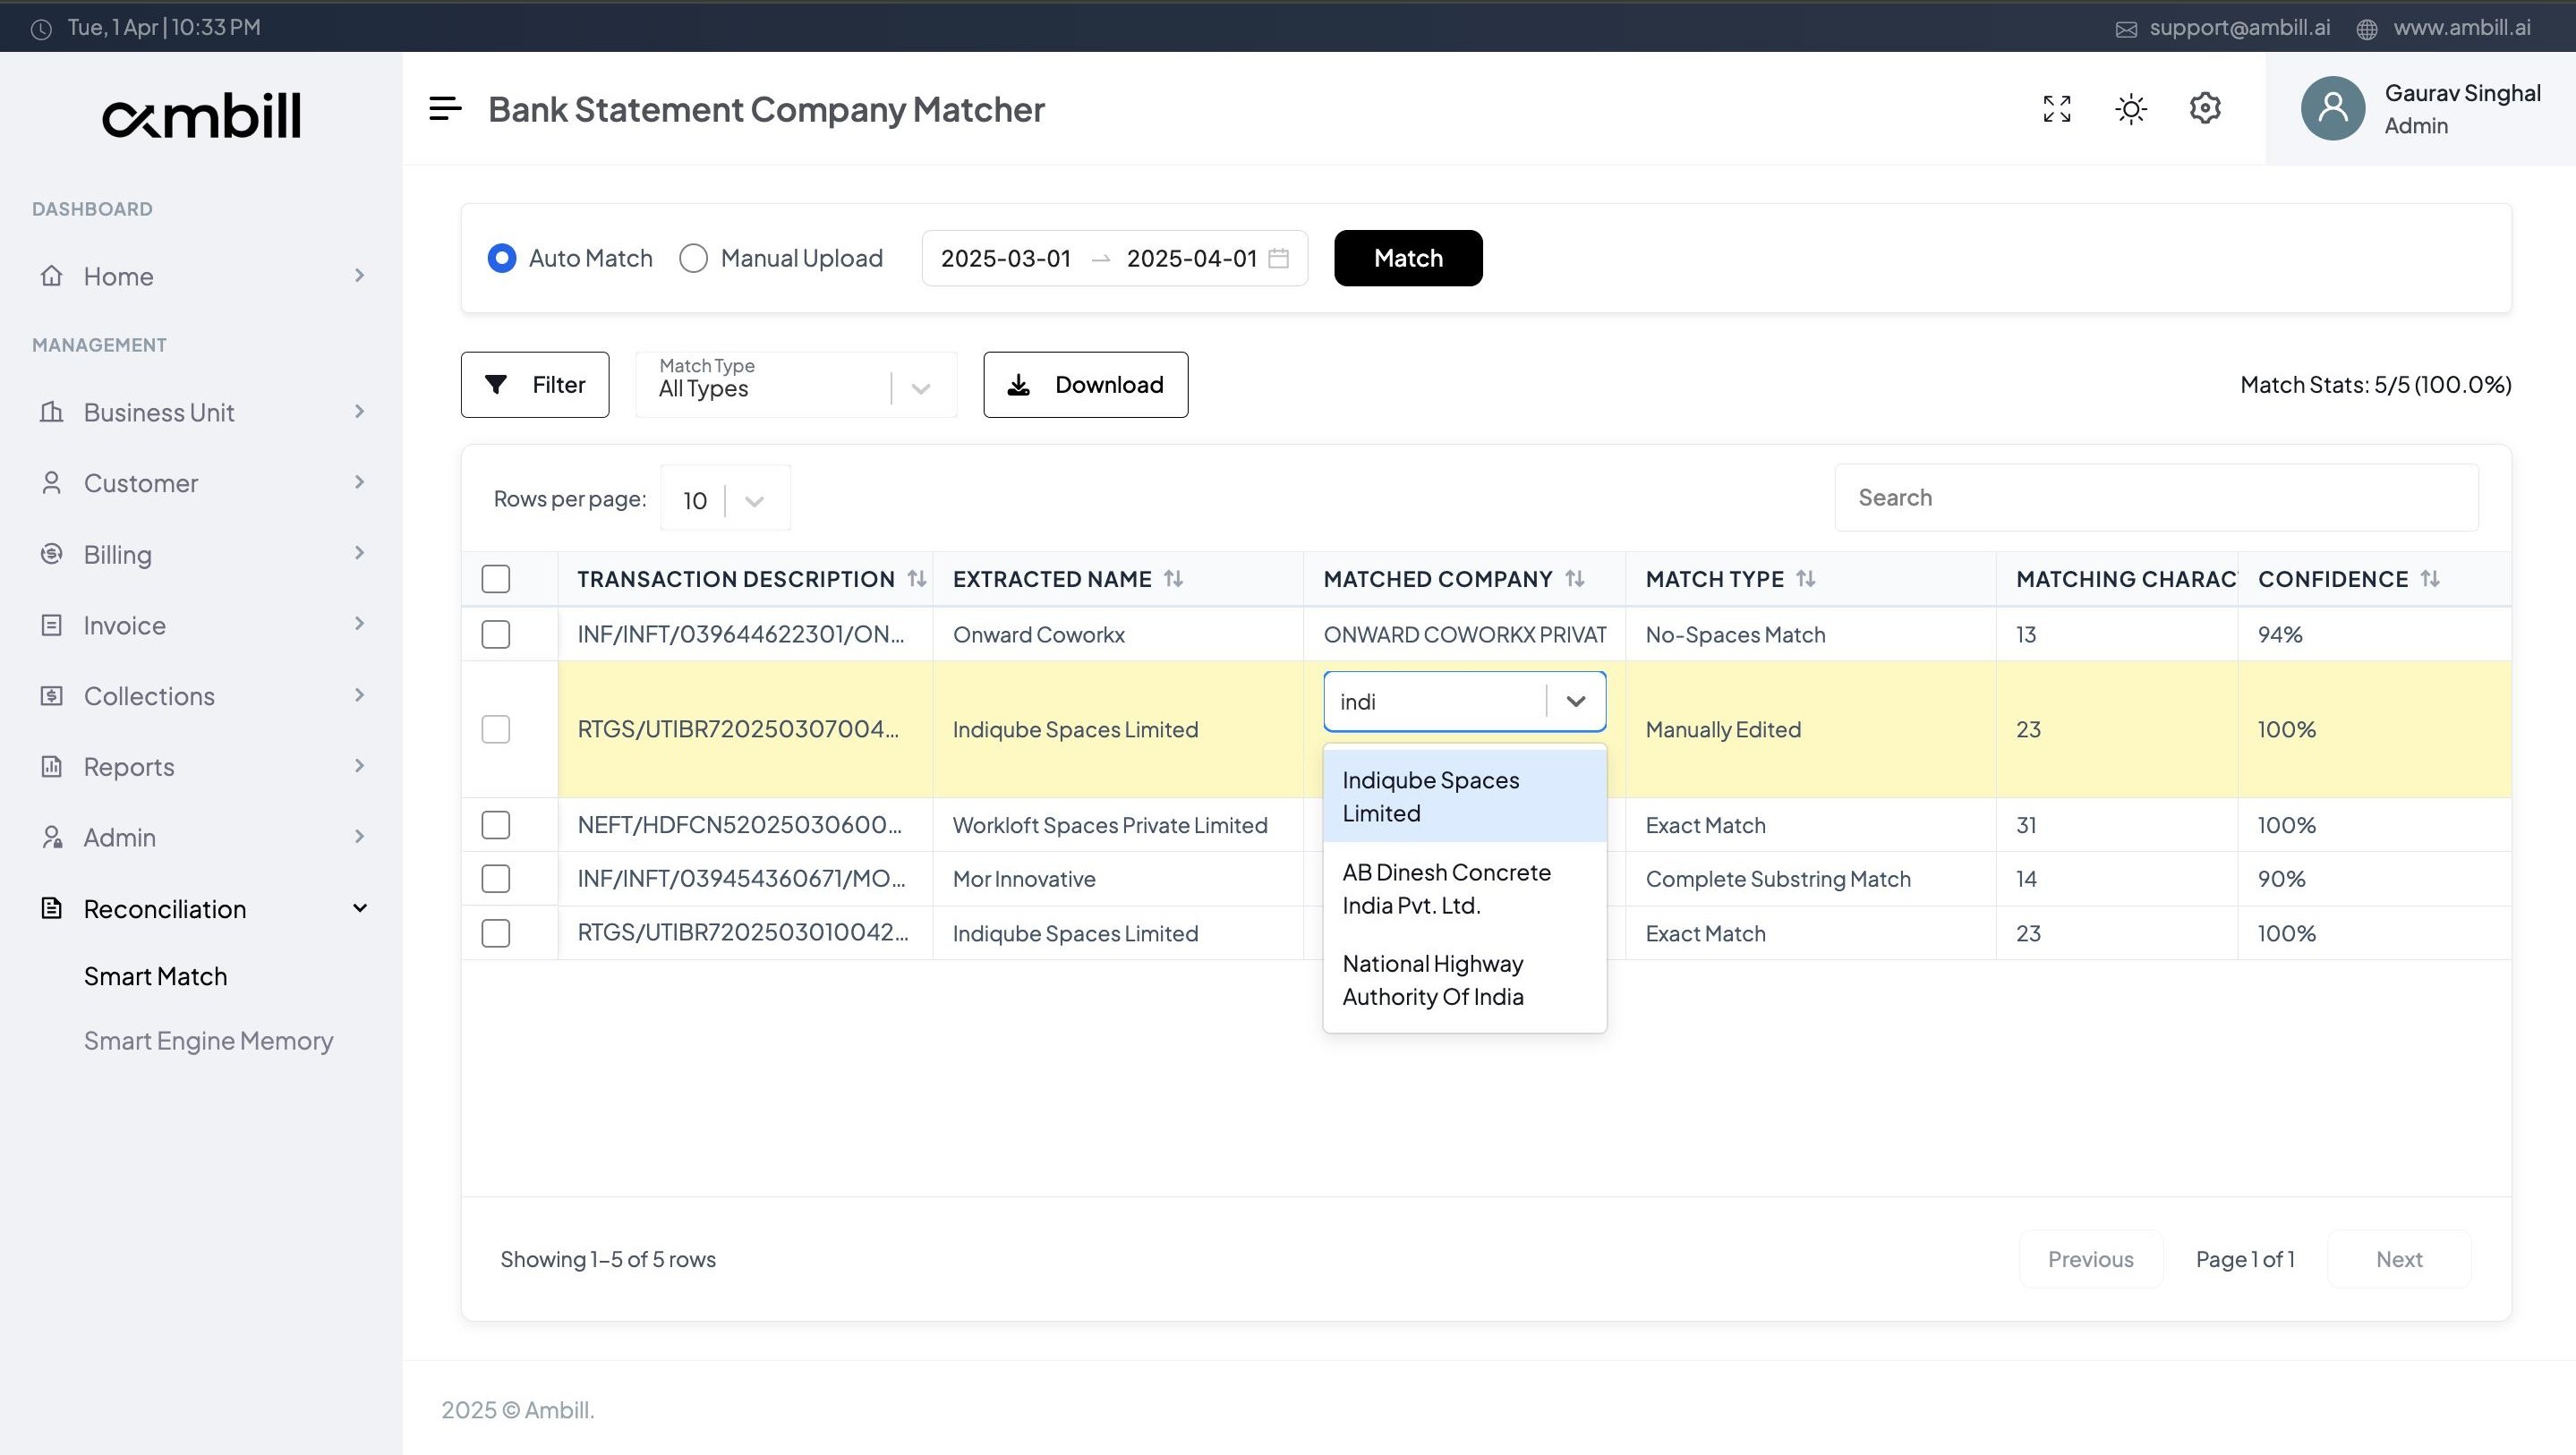
Task: Choose National Highway Authority Of India
Action: tap(1464, 980)
